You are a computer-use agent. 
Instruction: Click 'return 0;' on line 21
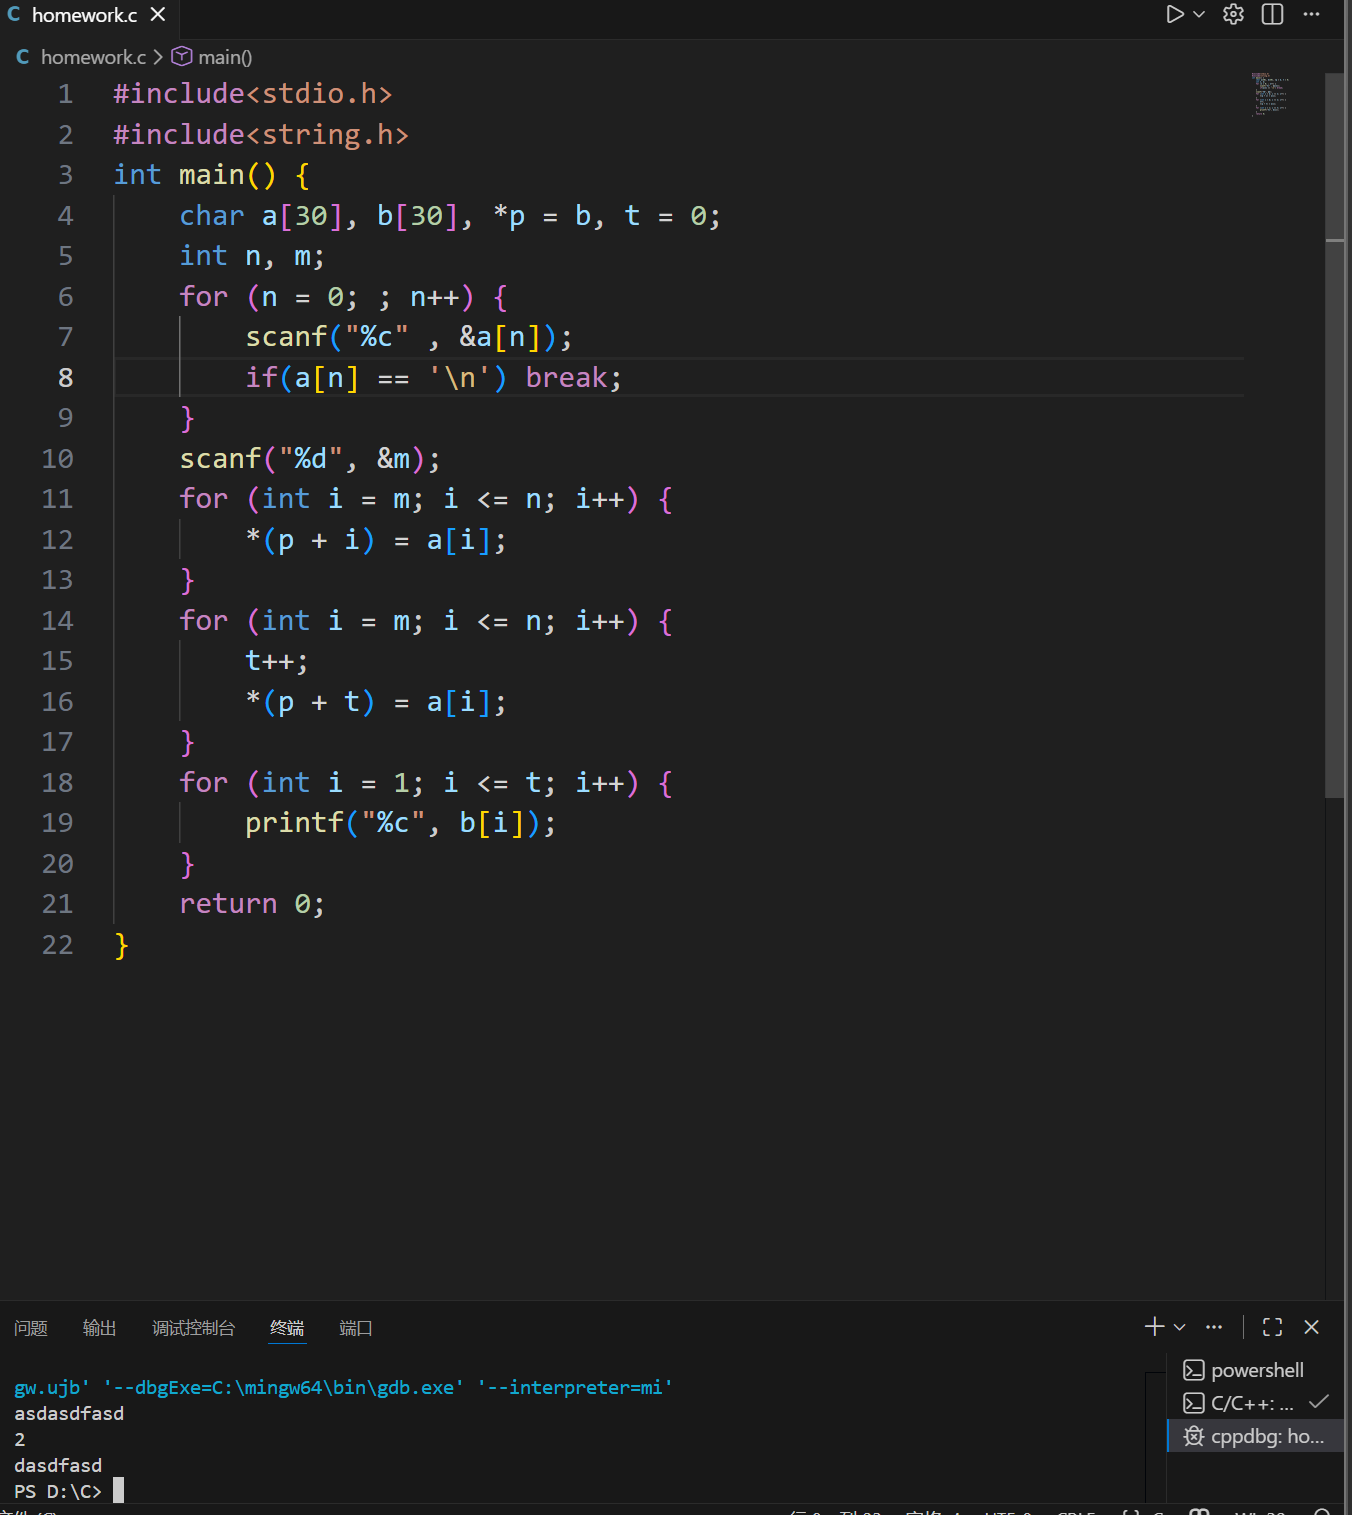251,904
